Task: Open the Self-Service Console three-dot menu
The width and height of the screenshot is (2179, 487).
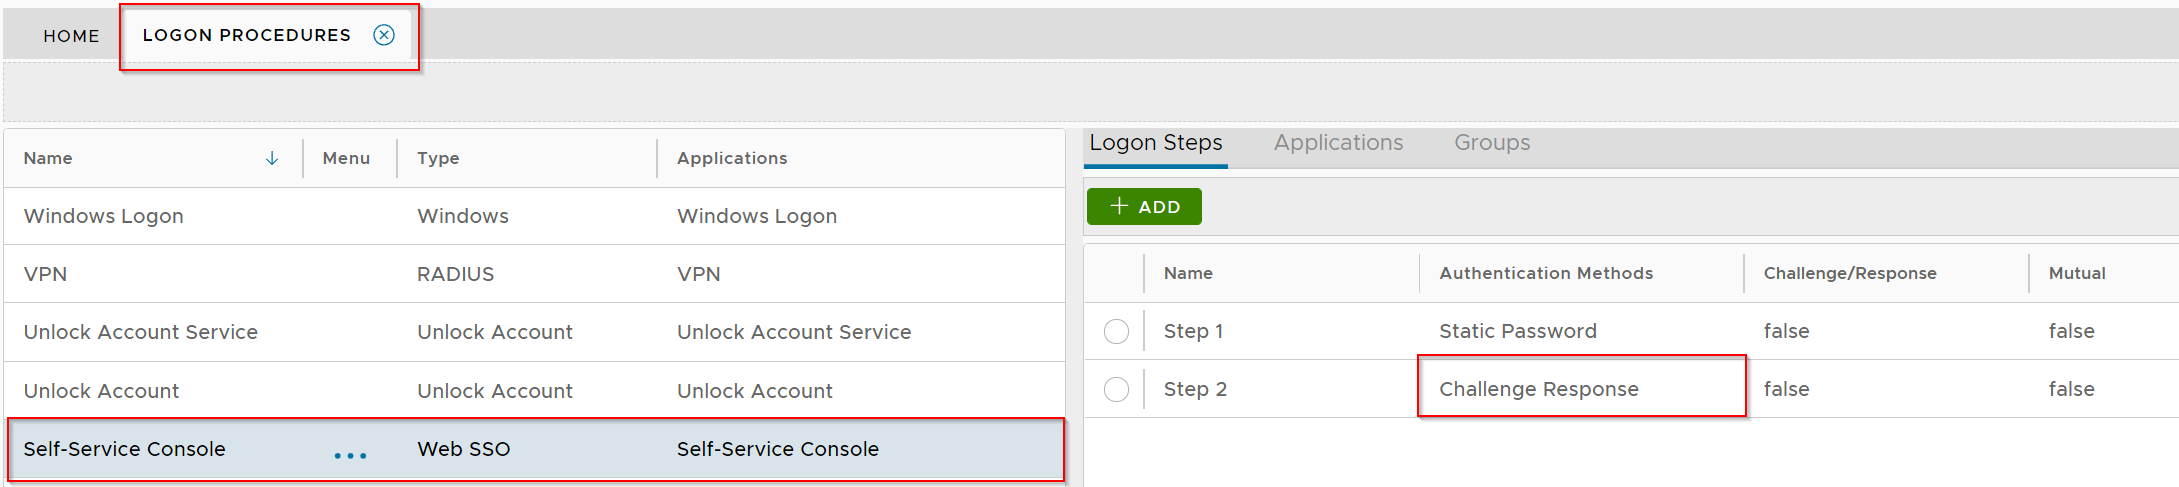Action: tap(350, 455)
